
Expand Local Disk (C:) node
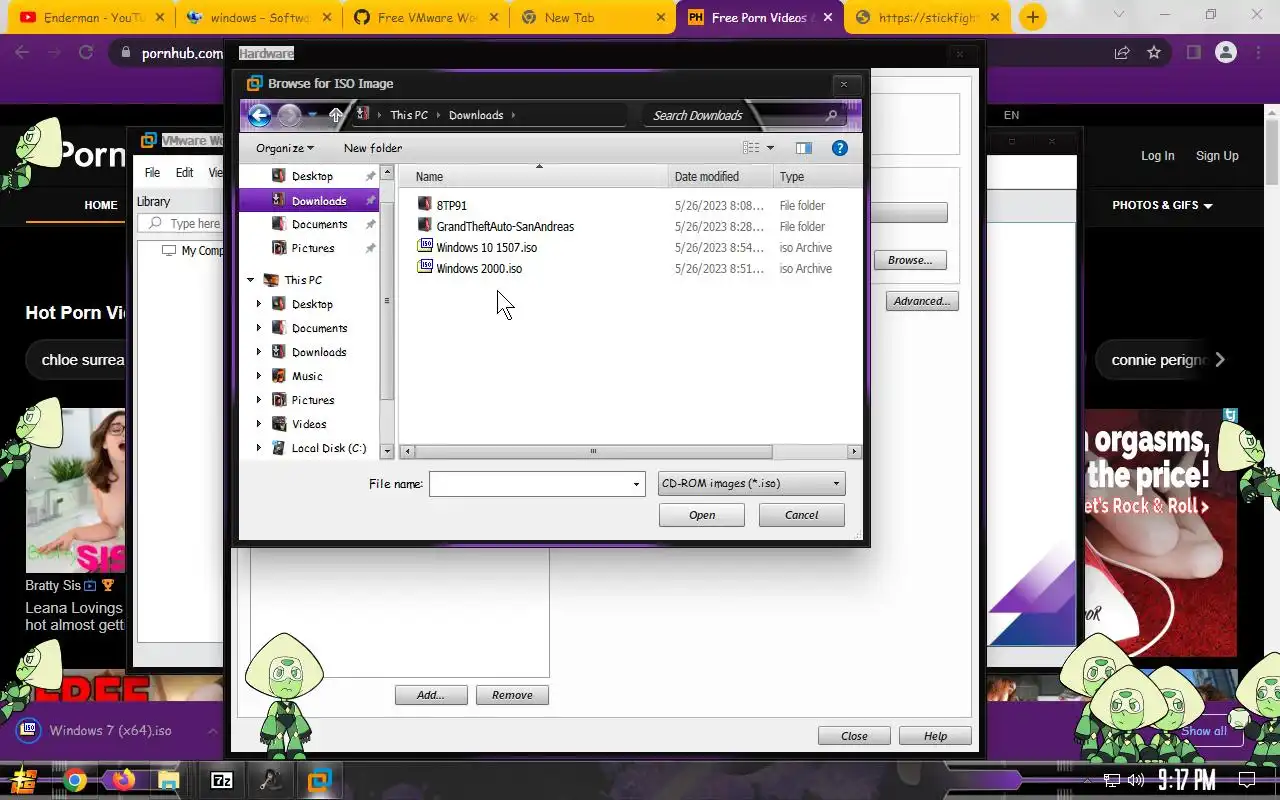(259, 448)
